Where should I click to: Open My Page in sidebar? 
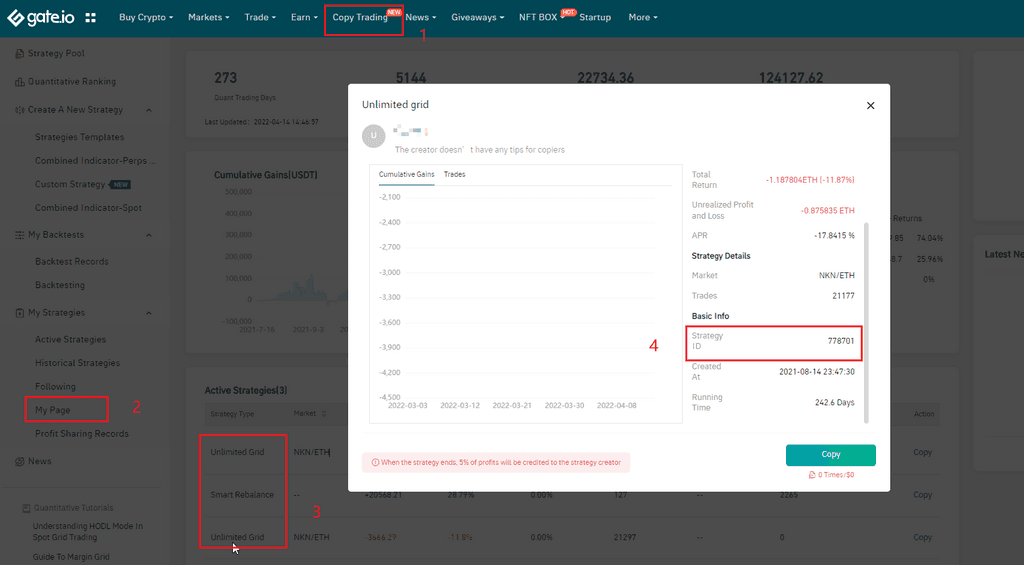coord(53,410)
